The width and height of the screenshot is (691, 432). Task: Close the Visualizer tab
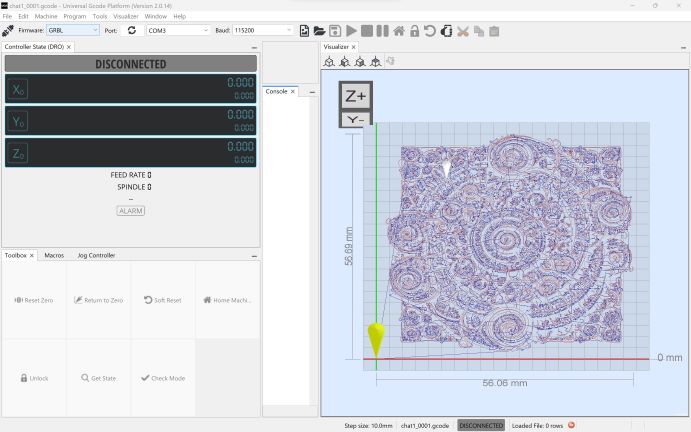coord(353,47)
